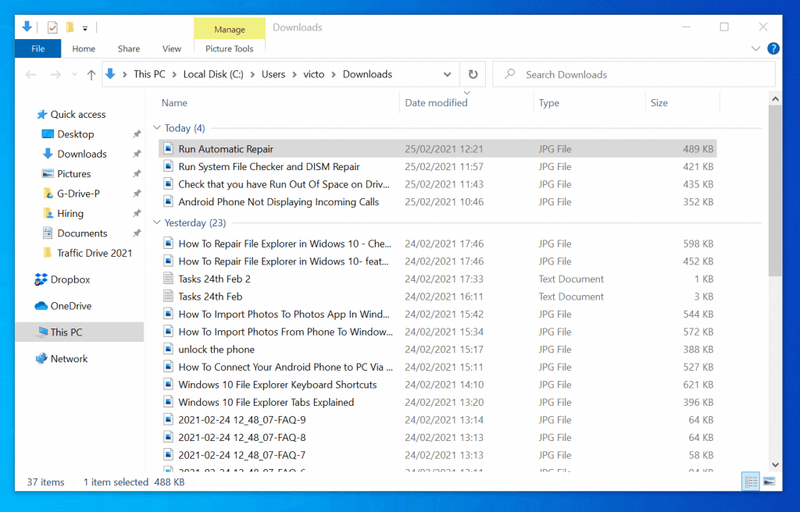
Task: Click the Search Downloads box
Action: click(634, 74)
